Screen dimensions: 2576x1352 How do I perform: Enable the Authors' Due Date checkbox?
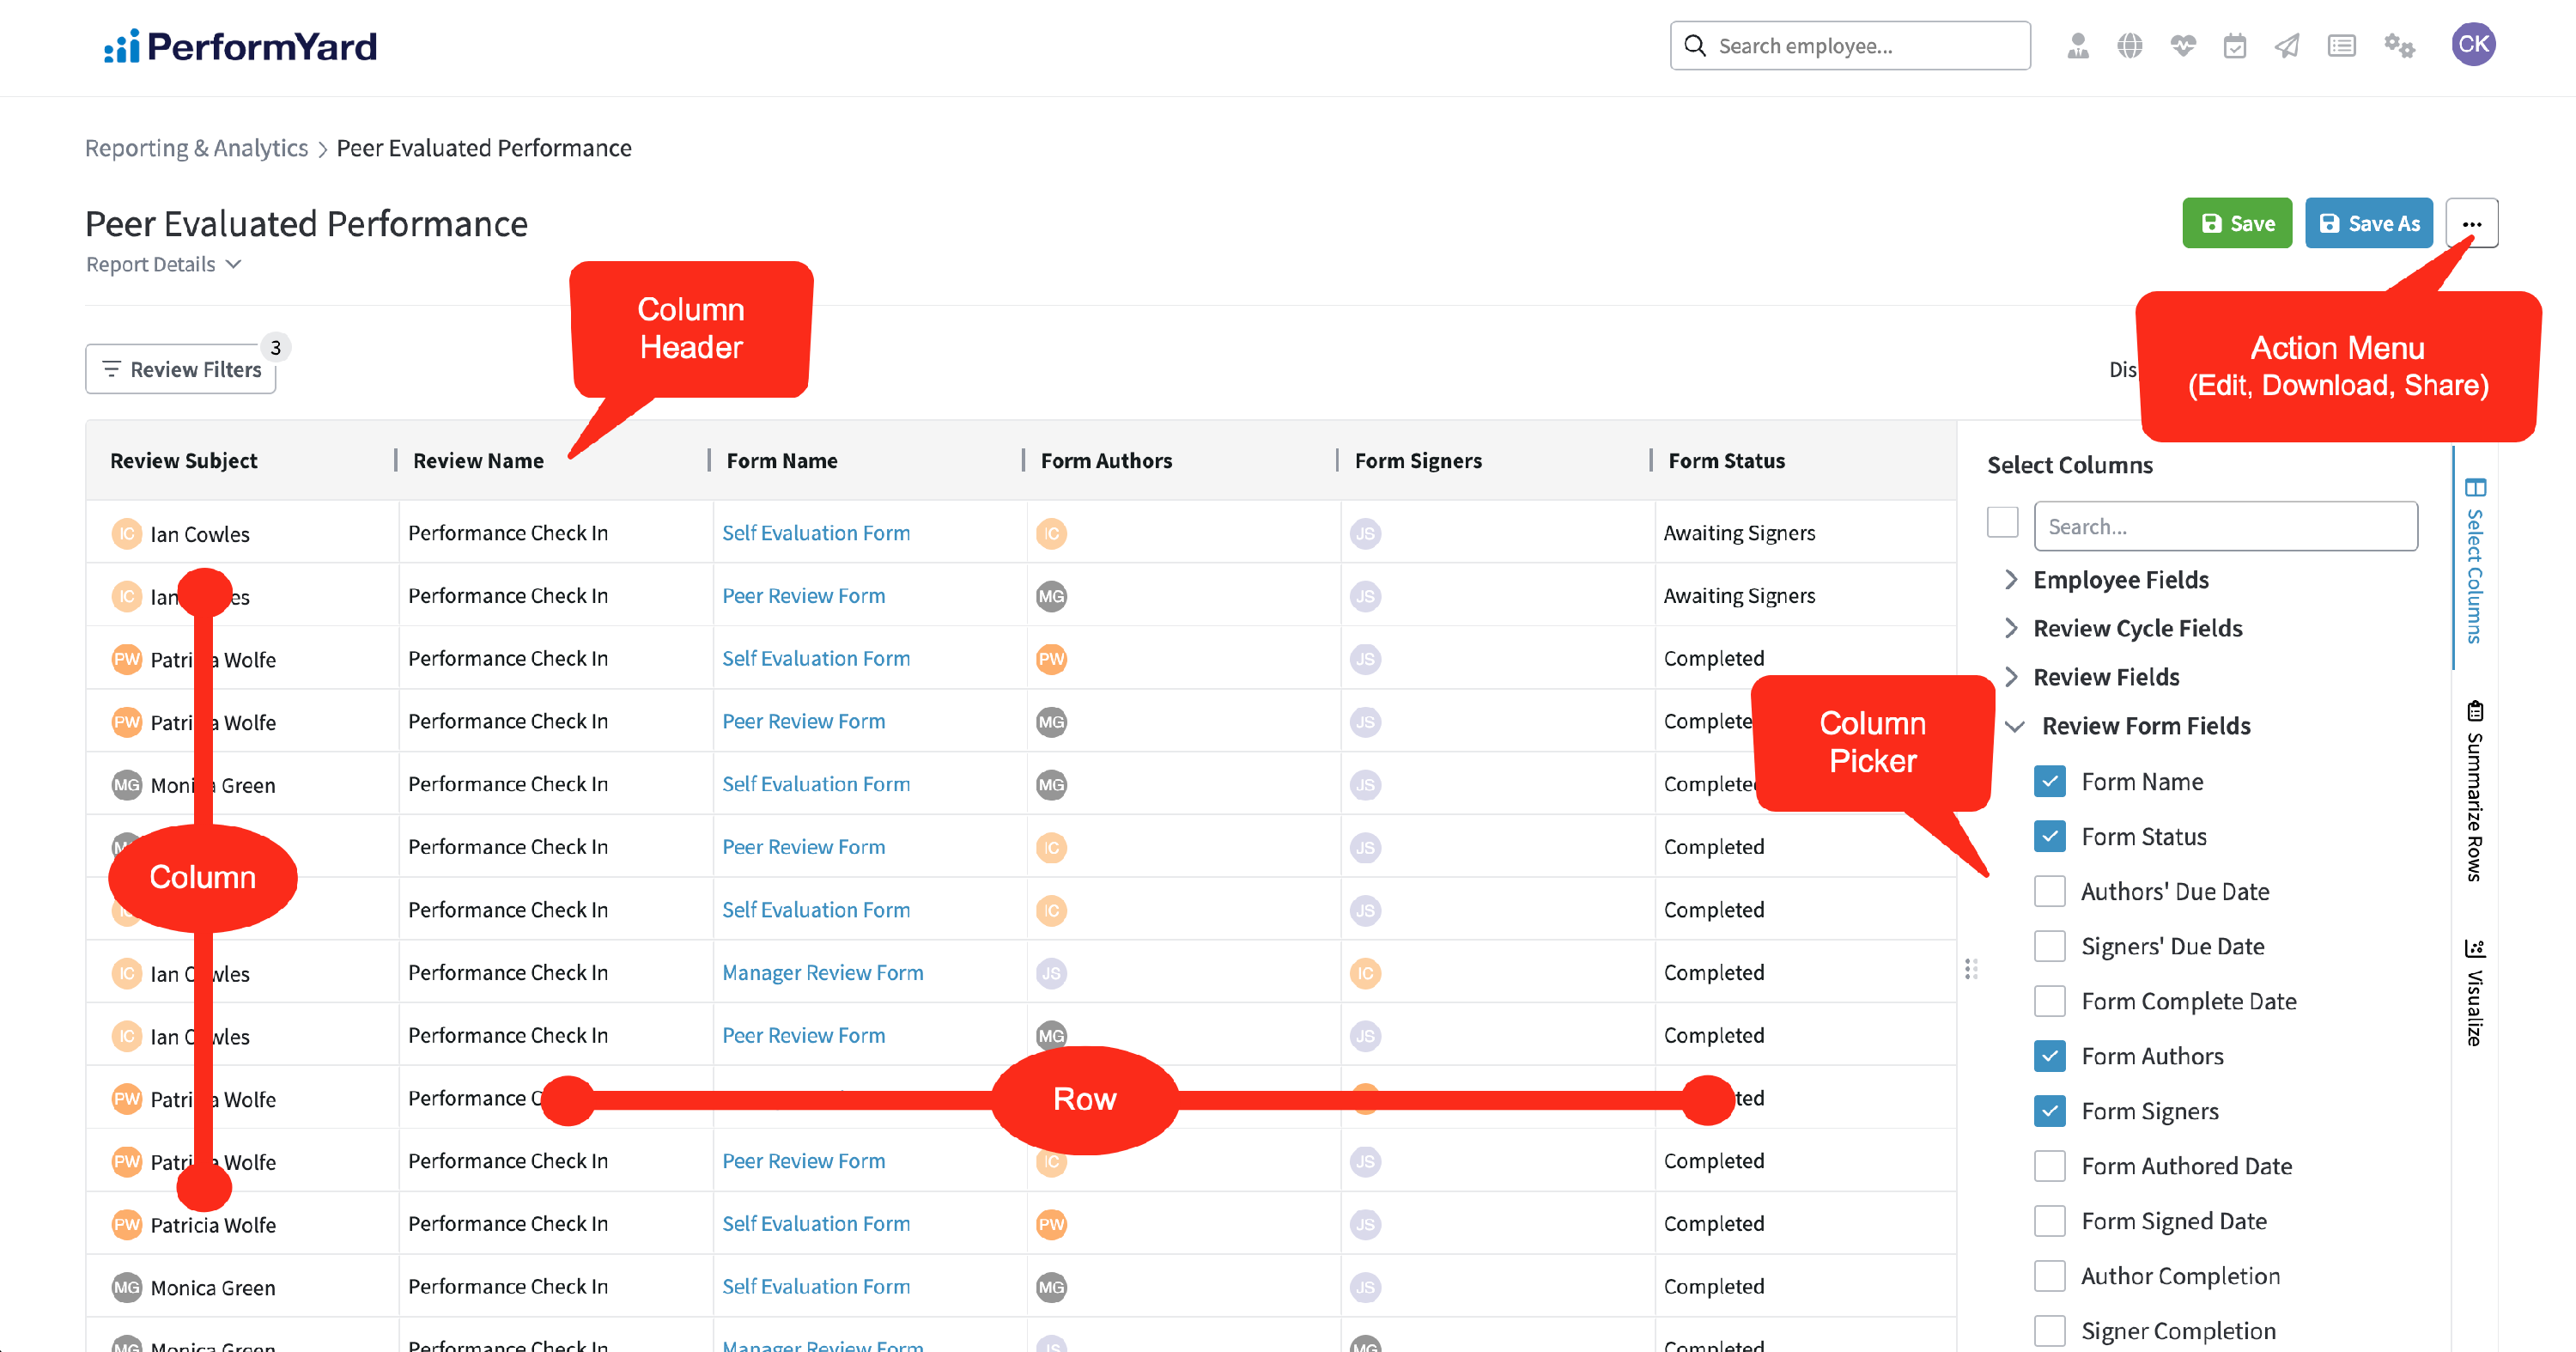(x=2050, y=891)
